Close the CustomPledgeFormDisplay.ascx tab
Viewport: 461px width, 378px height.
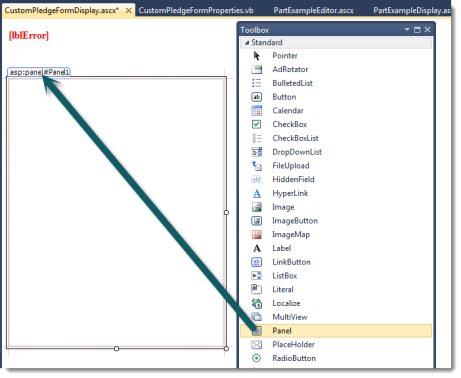(128, 11)
